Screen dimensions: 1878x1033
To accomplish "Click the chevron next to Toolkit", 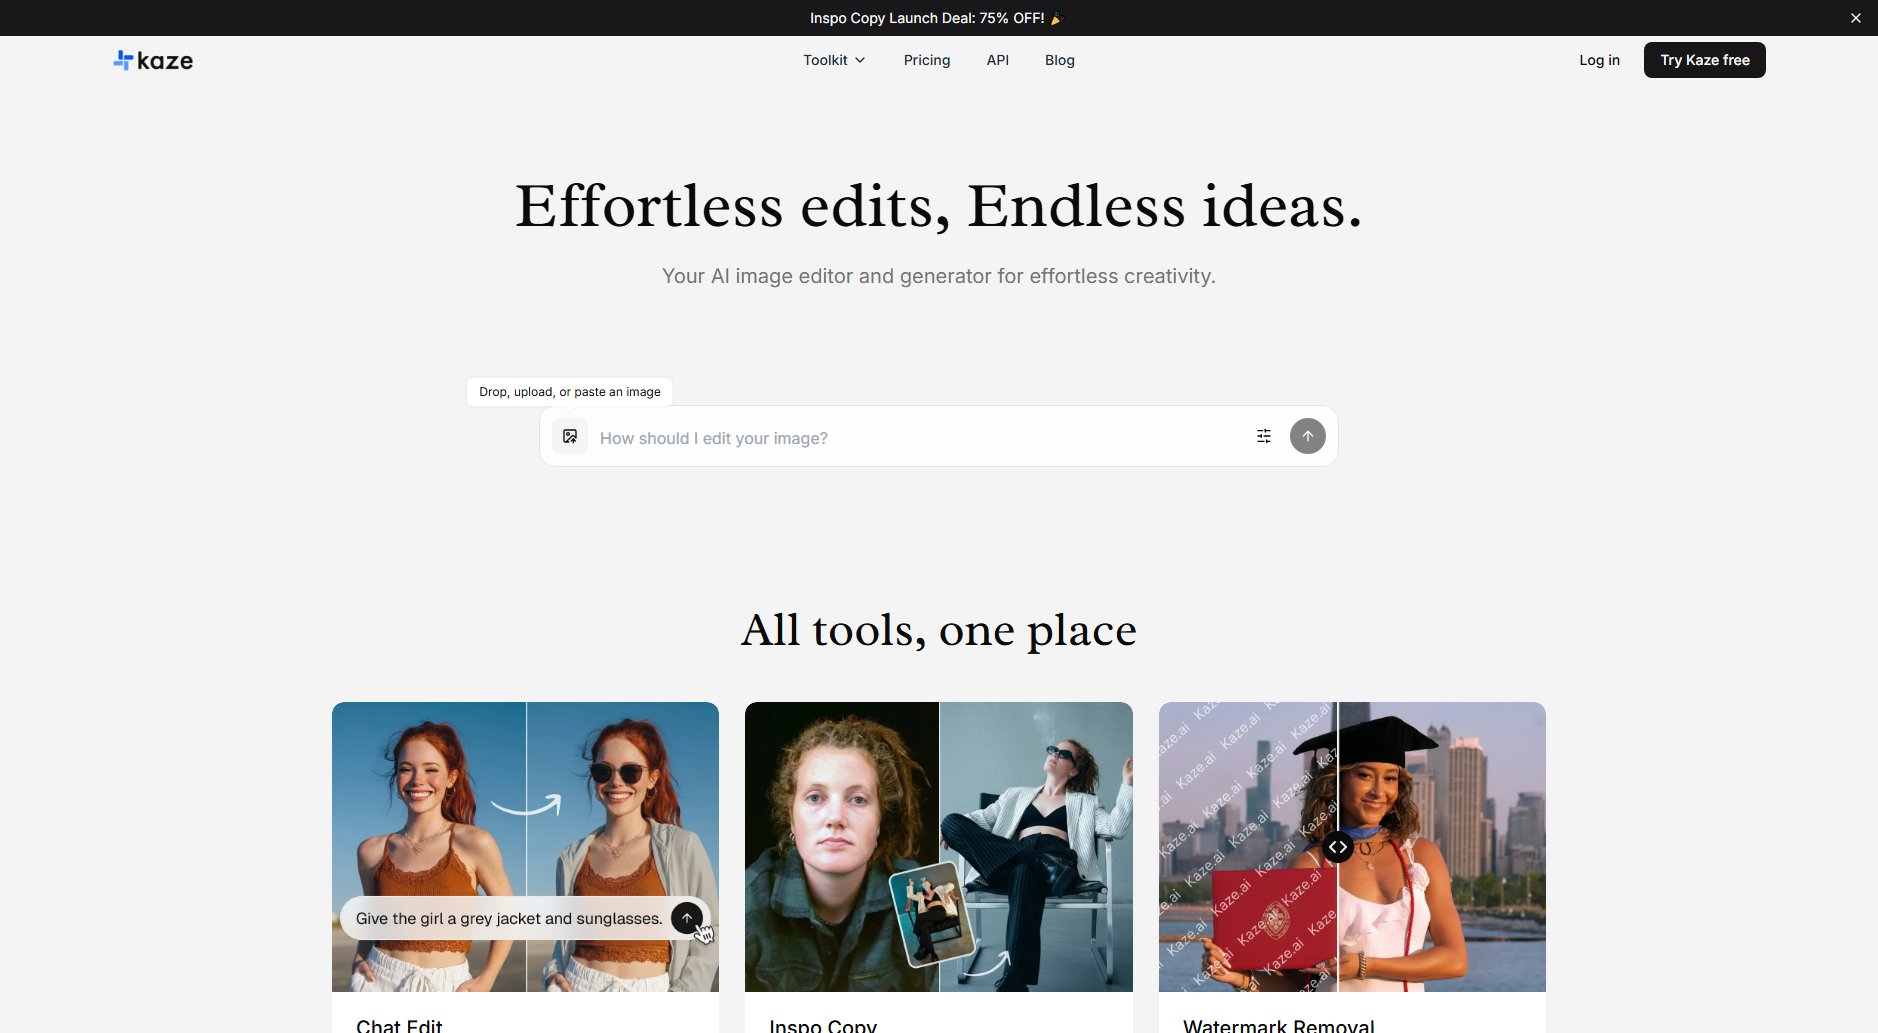I will (x=860, y=60).
